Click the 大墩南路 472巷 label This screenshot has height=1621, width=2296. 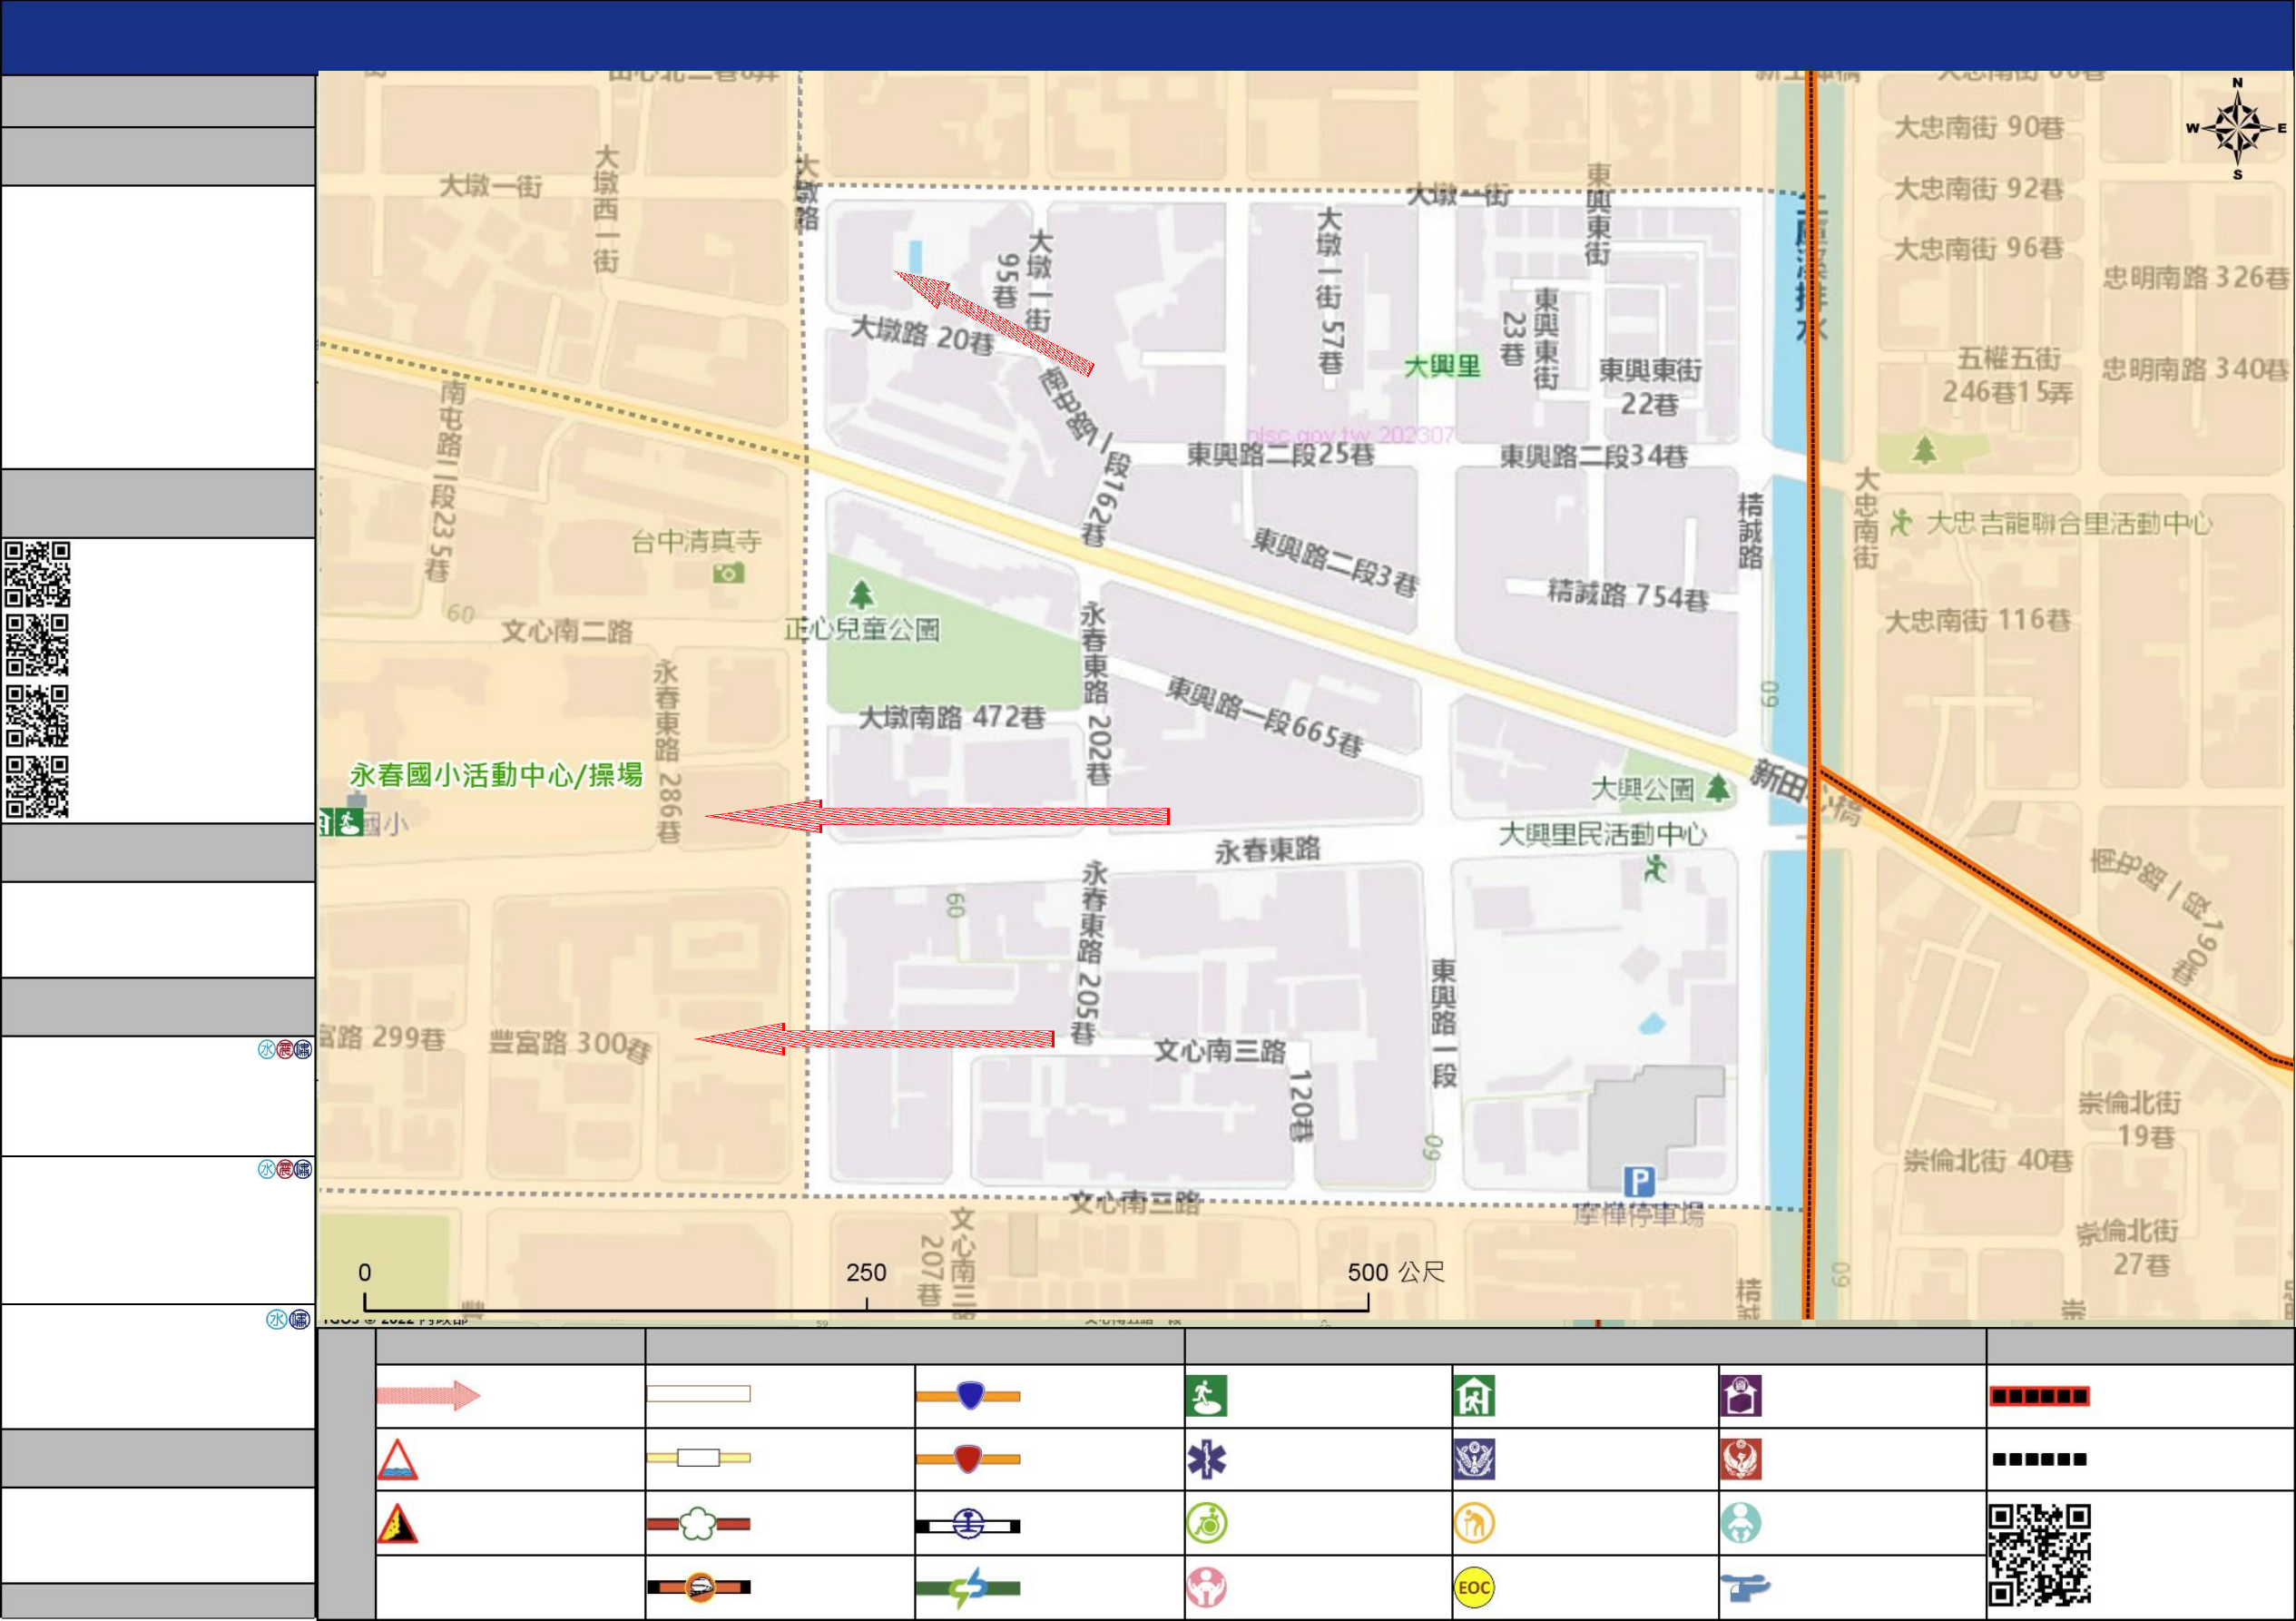pyautogui.click(x=953, y=718)
